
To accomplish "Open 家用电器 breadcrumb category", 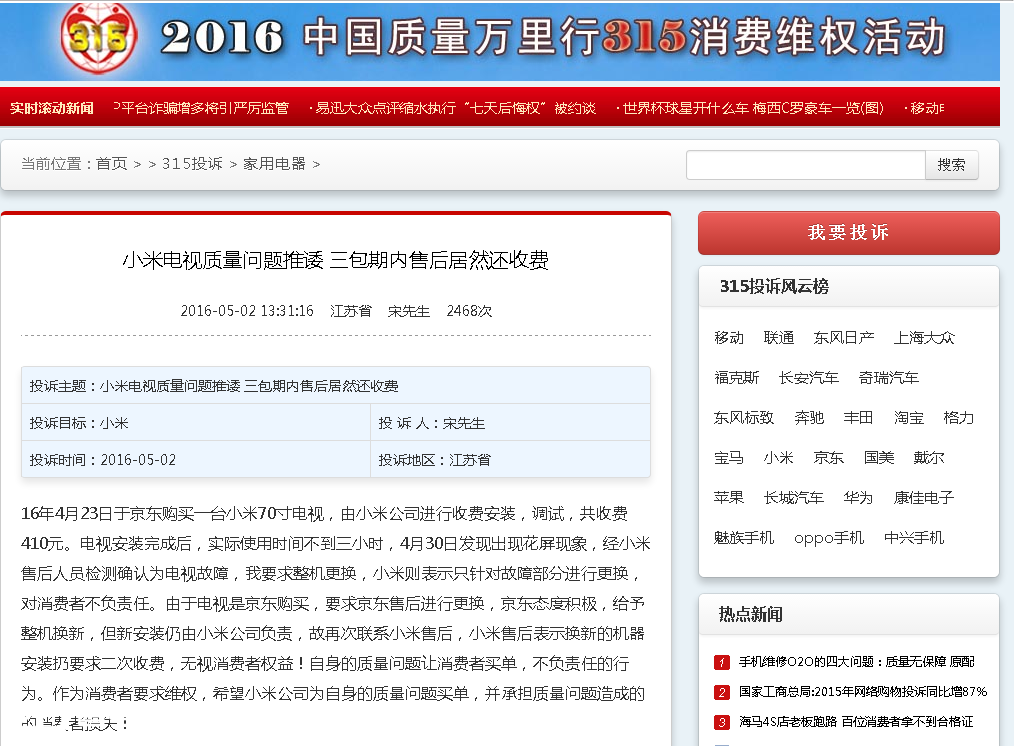I will [x=274, y=164].
